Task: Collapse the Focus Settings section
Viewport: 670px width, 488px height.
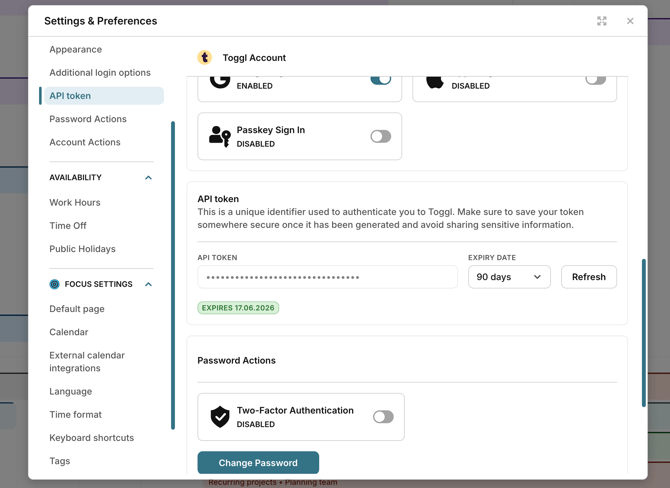Action: point(148,285)
